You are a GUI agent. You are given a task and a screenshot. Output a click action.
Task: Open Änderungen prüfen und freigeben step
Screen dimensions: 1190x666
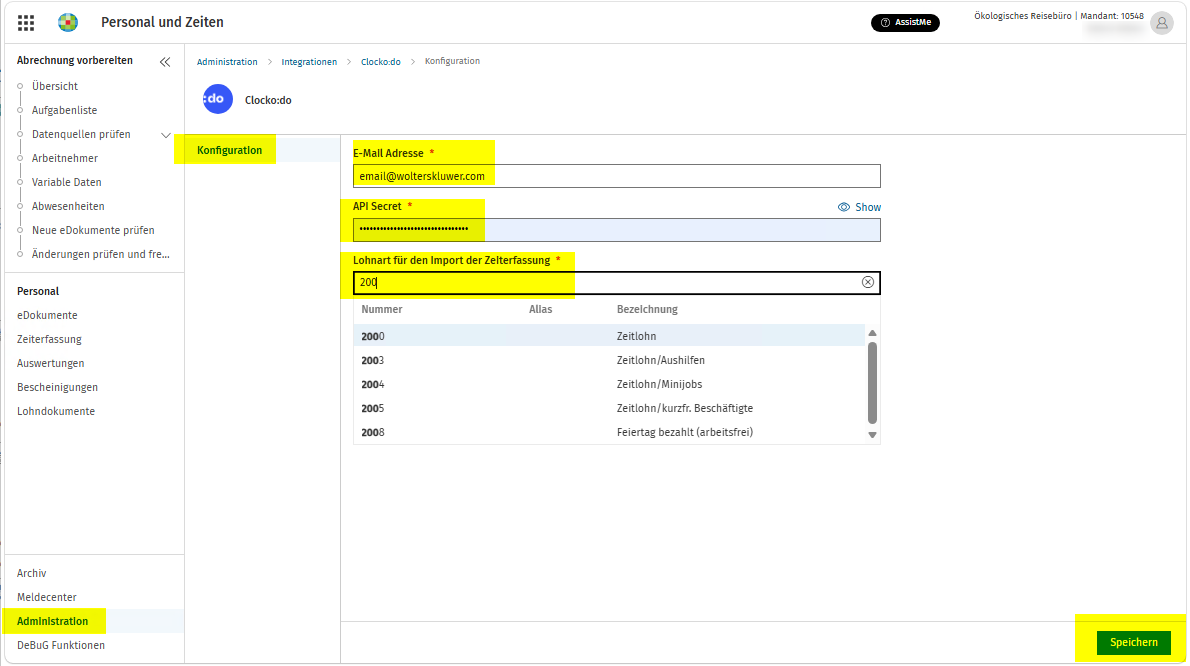101,255
